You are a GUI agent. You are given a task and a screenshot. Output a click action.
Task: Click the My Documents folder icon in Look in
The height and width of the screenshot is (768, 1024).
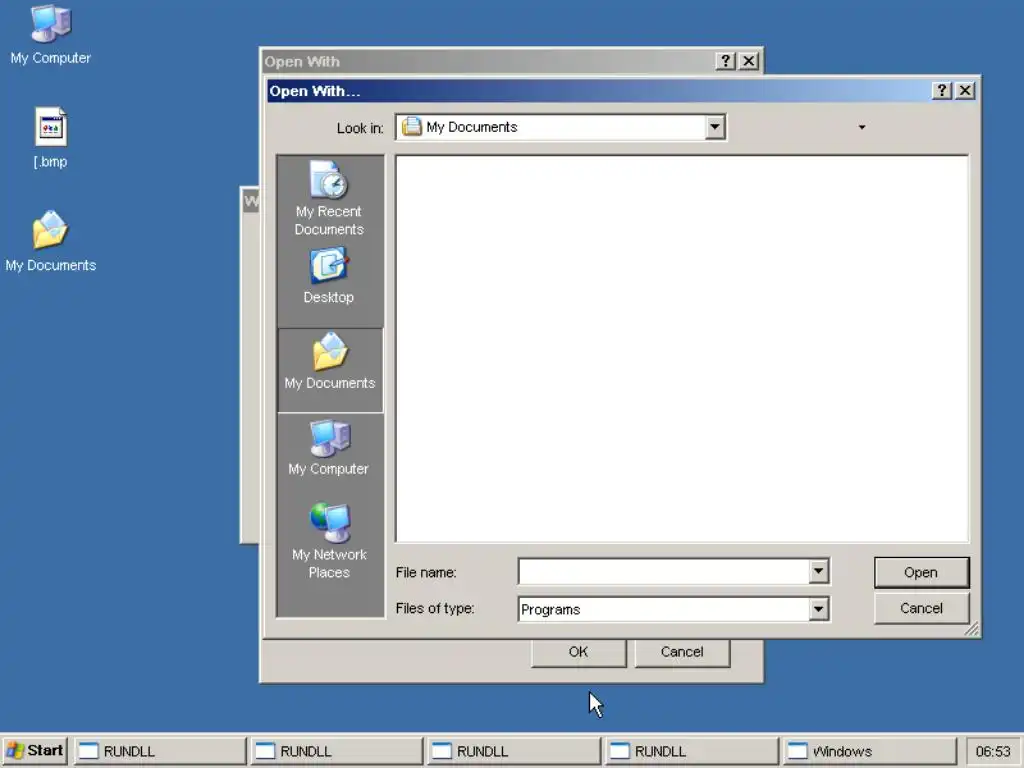click(x=411, y=127)
